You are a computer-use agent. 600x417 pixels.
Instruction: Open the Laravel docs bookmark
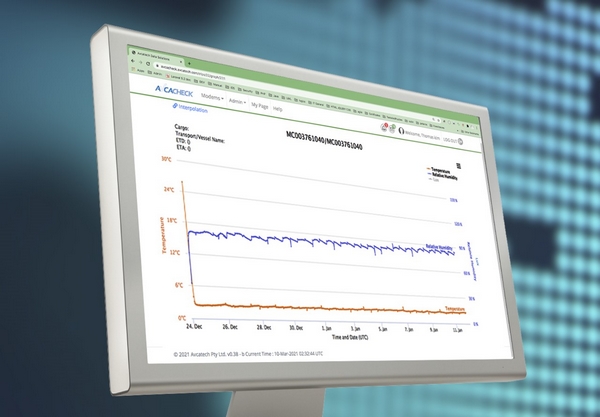click(179, 78)
